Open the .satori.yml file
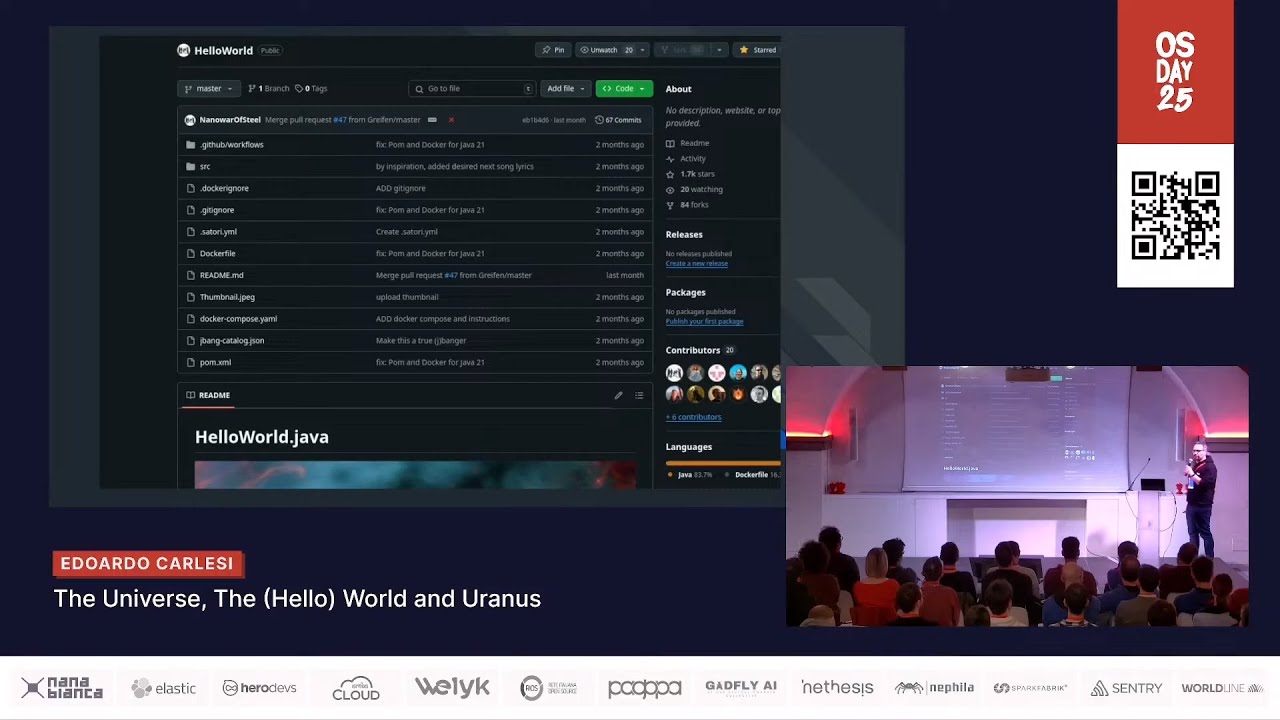The image size is (1280, 720). point(218,232)
